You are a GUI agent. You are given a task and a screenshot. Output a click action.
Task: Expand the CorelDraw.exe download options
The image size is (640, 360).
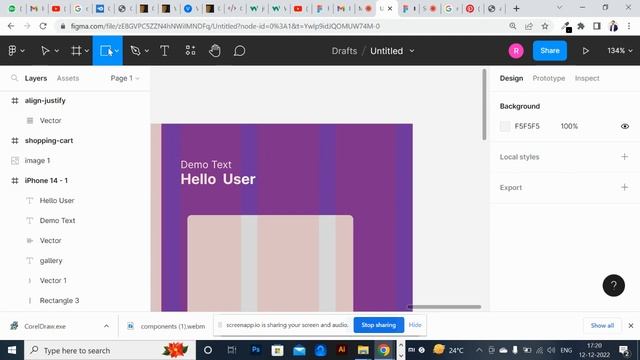pyautogui.click(x=106, y=326)
